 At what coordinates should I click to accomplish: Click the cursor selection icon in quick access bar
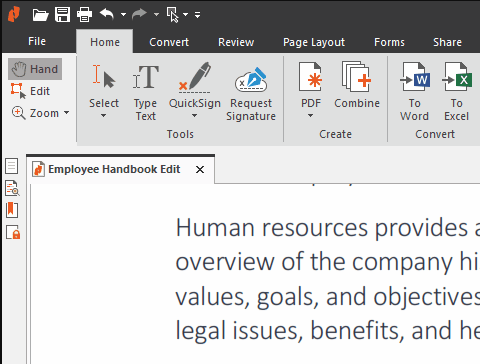(x=173, y=15)
